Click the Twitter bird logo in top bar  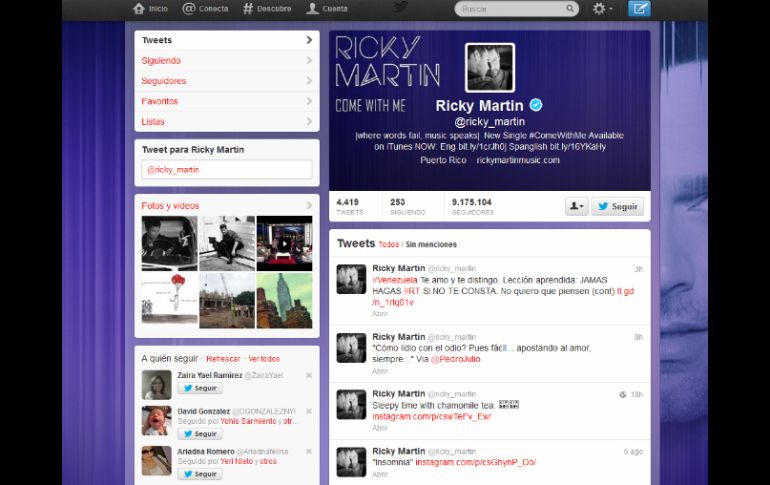click(x=400, y=8)
